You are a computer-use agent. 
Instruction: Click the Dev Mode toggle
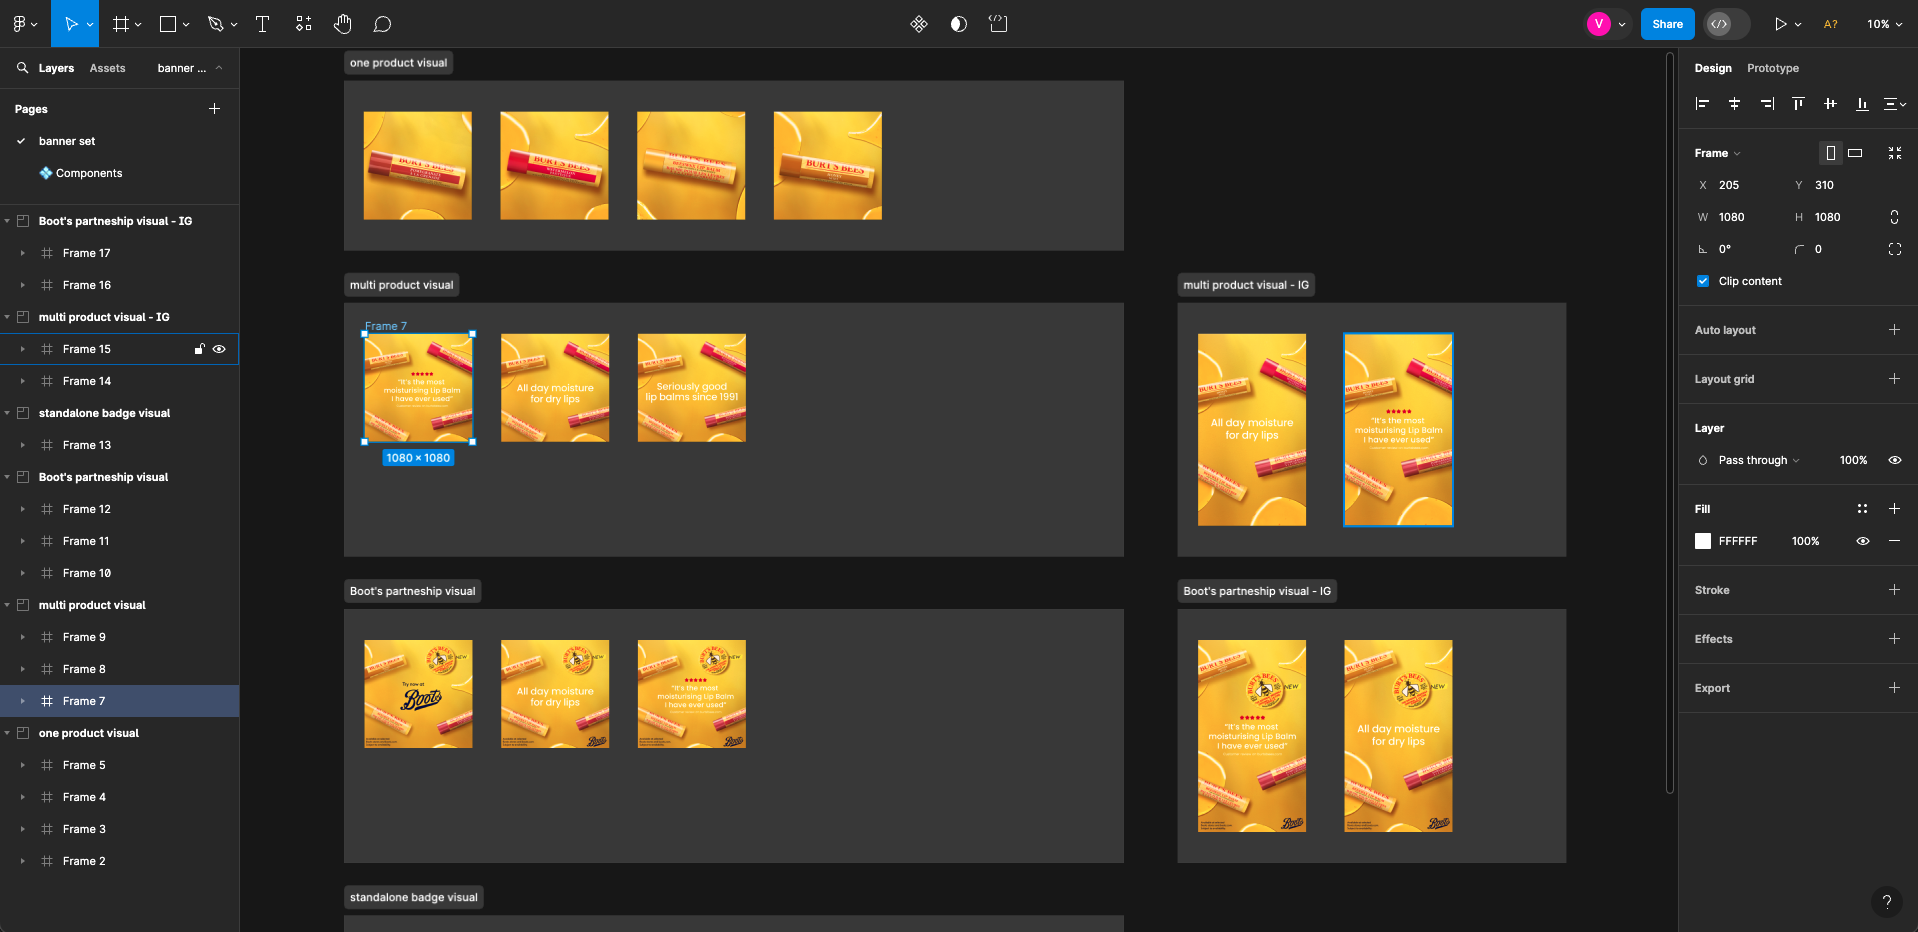(1720, 24)
